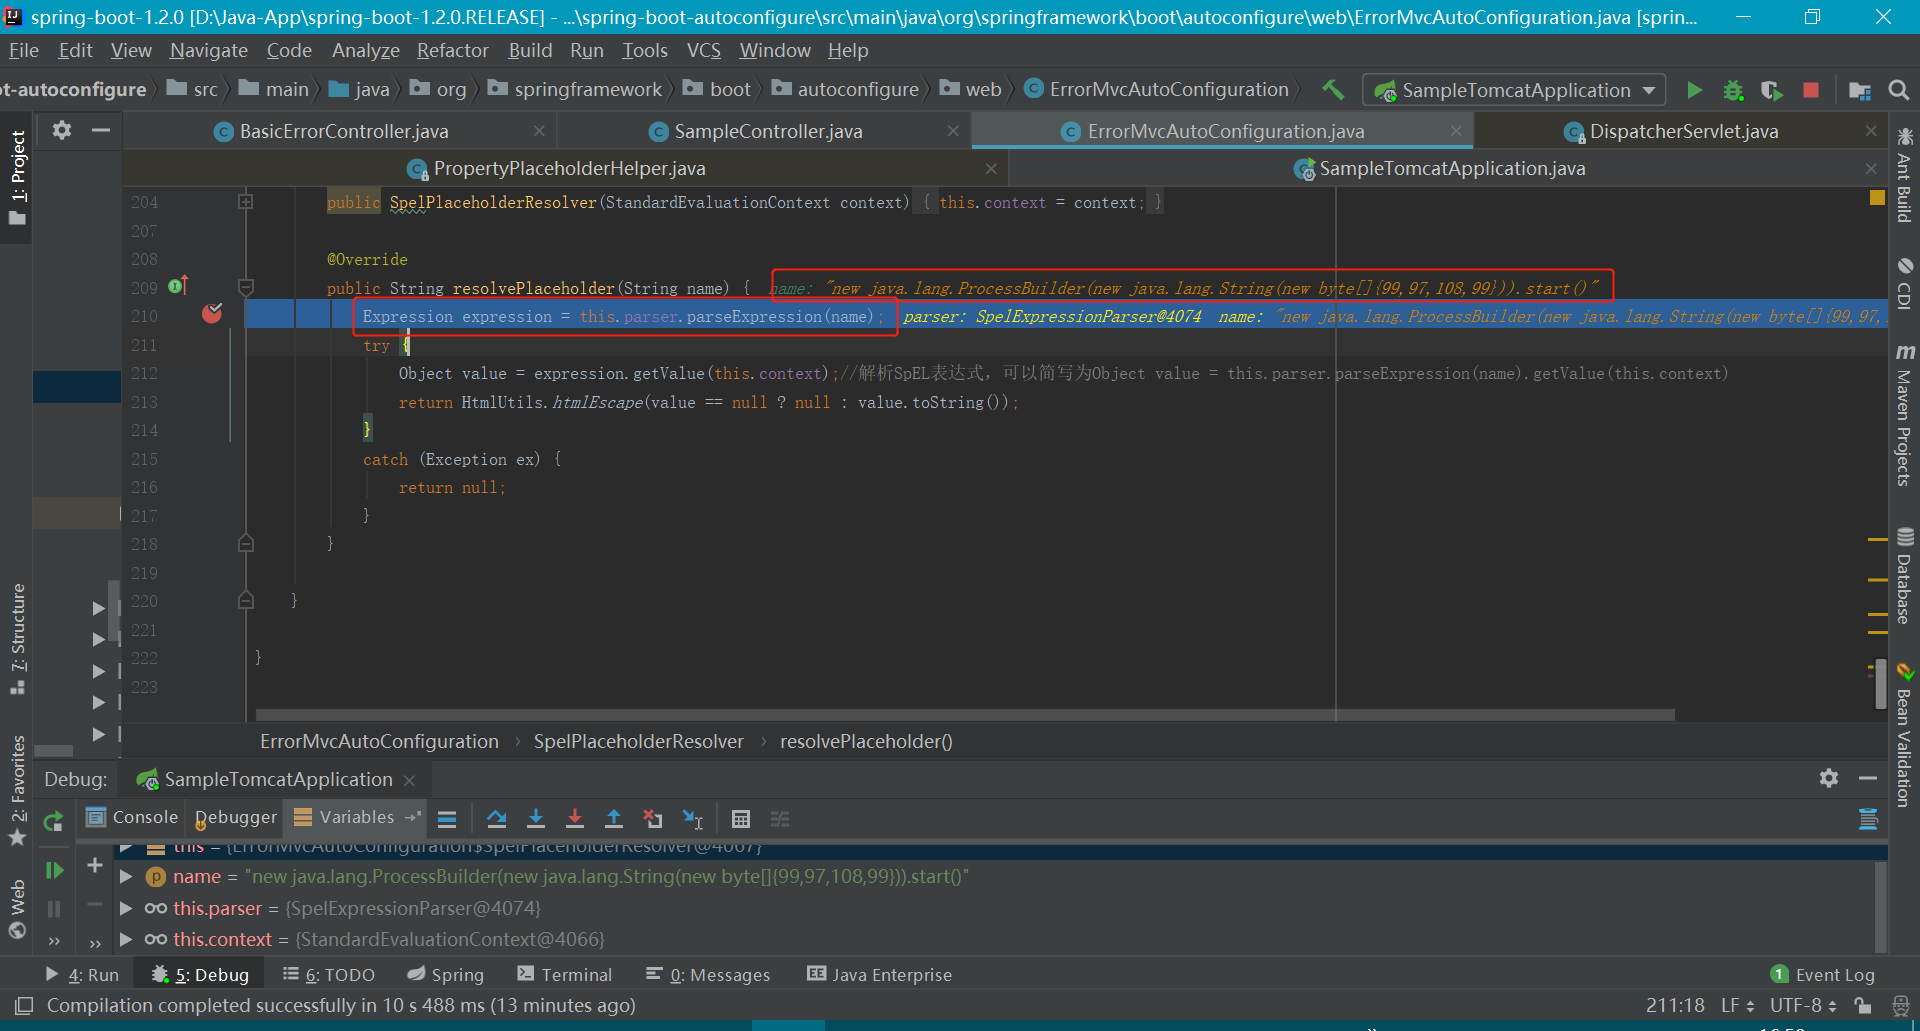The width and height of the screenshot is (1920, 1031).
Task: Expand this.context variable node
Action: [x=126, y=939]
